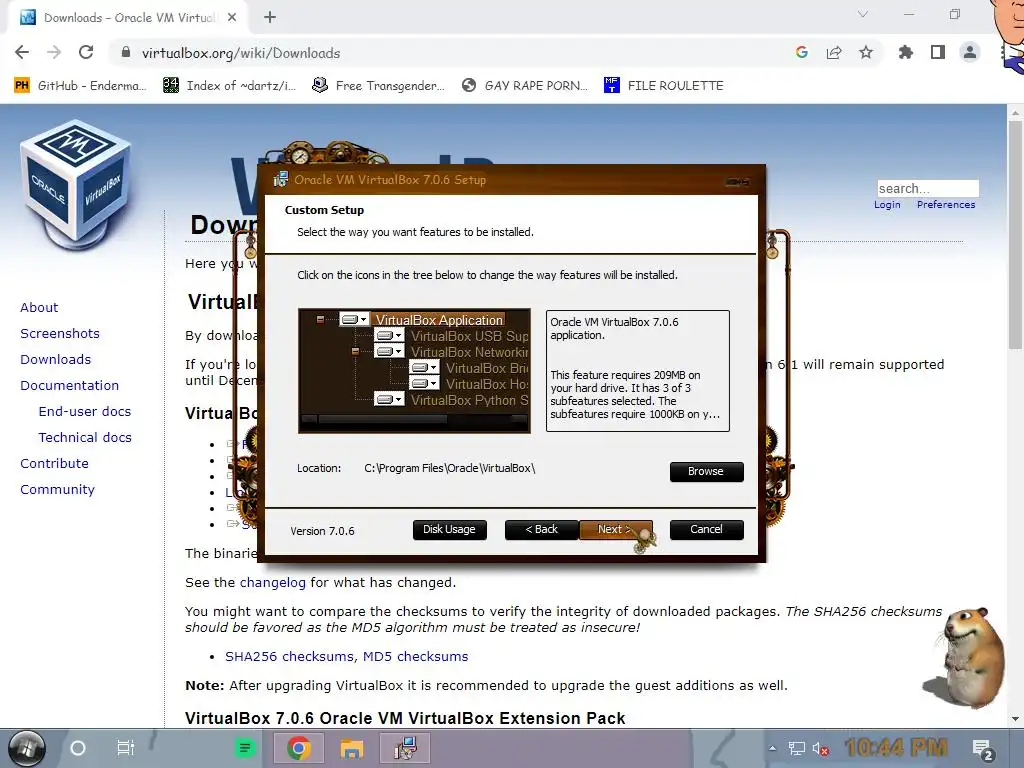This screenshot has height=768, width=1024.
Task: Switch to the VirtualBox installer taskbar icon
Action: coord(406,748)
